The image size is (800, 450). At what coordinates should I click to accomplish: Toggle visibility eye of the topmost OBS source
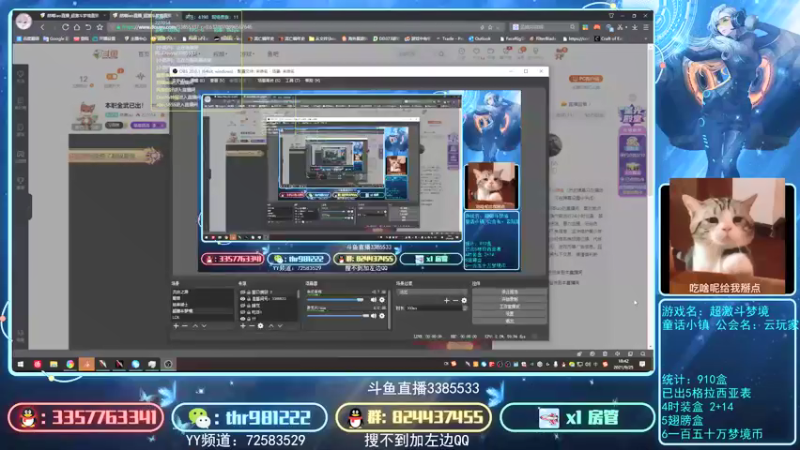pos(243,292)
